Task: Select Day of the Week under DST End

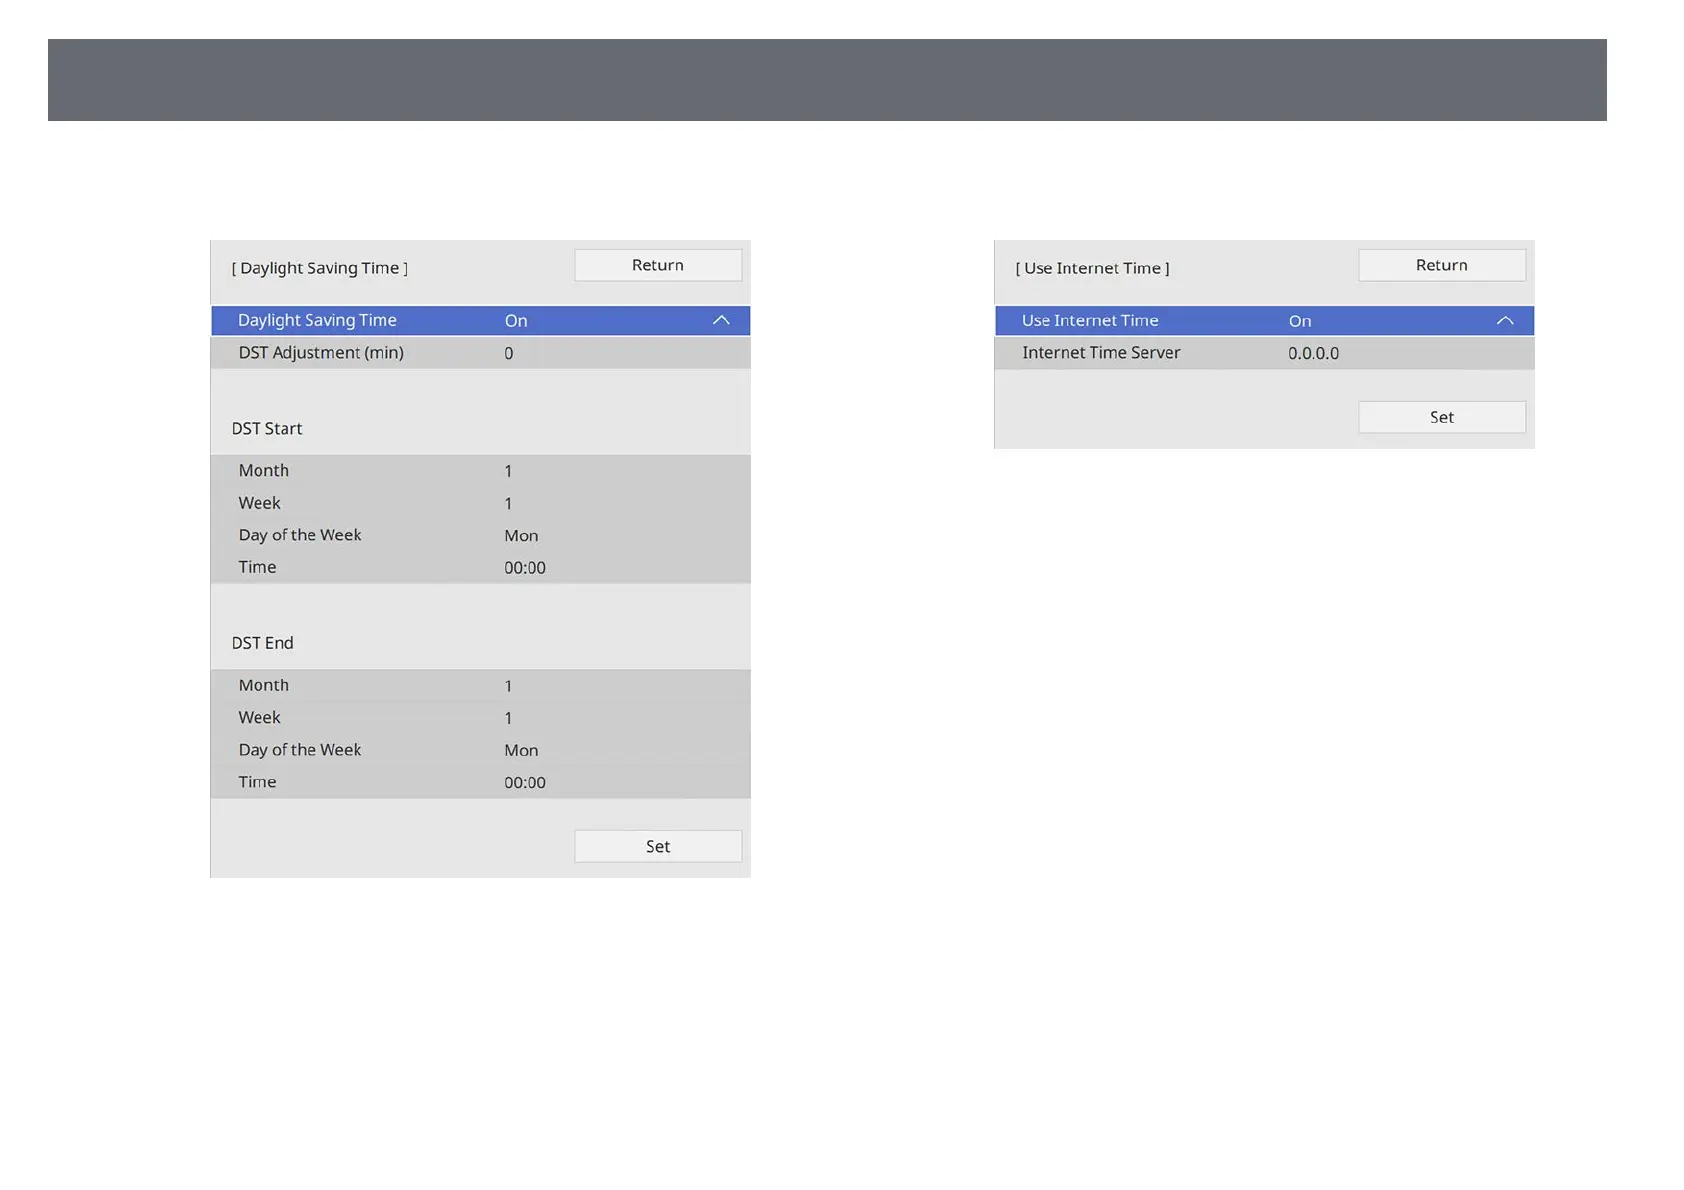Action: pyautogui.click(x=300, y=749)
